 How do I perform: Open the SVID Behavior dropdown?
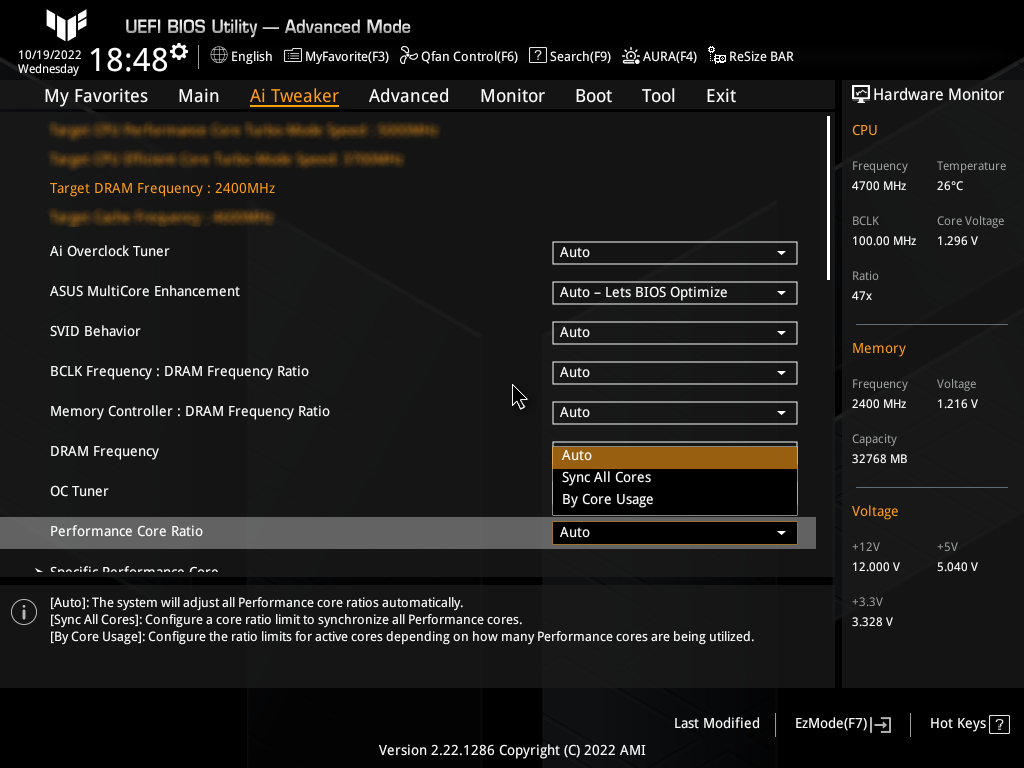[x=674, y=332]
